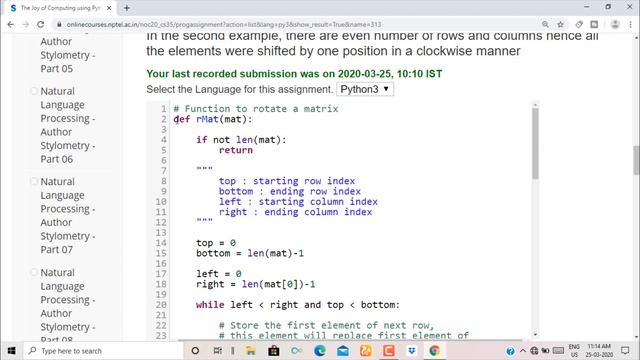Screen dimensions: 640x360
Task: Click the code editor scroll down arrow
Action: [535, 335]
